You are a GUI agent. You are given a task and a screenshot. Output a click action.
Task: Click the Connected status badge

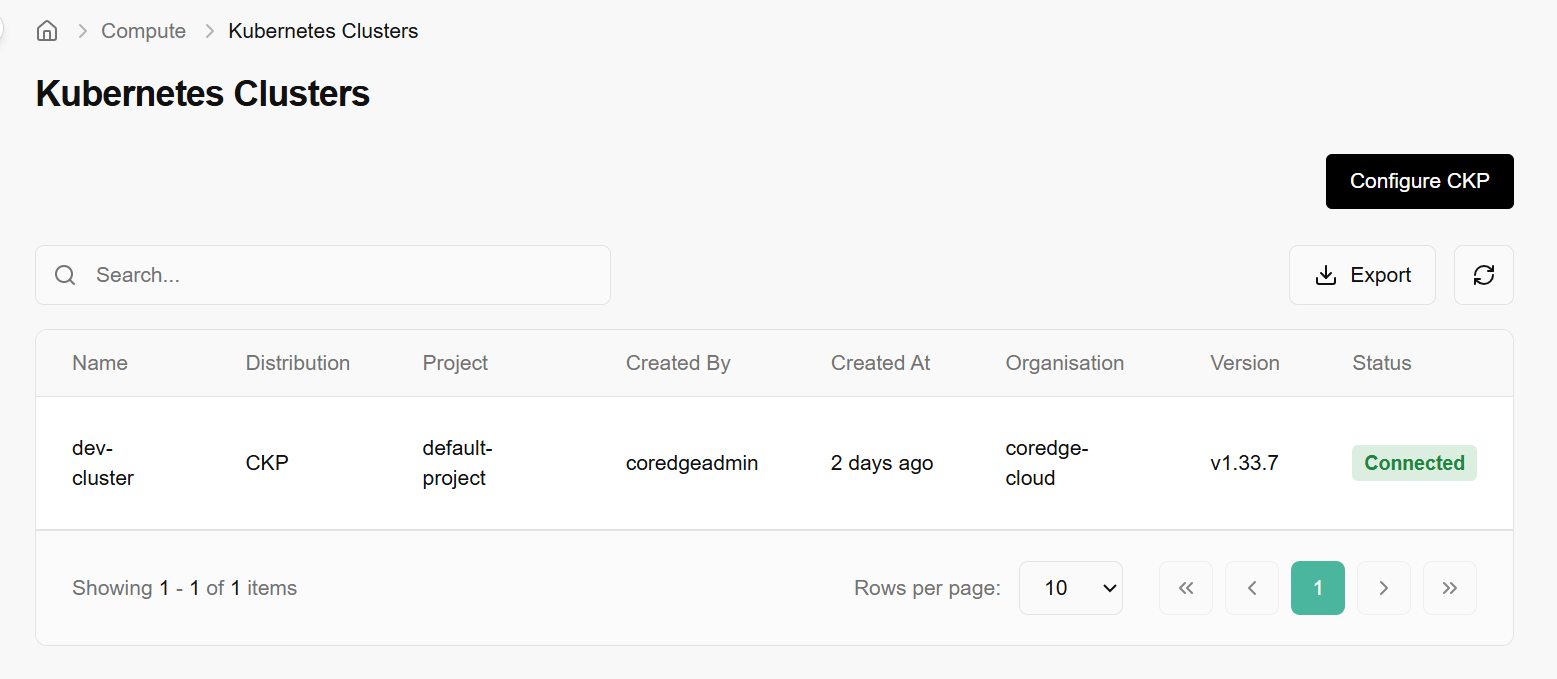tap(1414, 463)
